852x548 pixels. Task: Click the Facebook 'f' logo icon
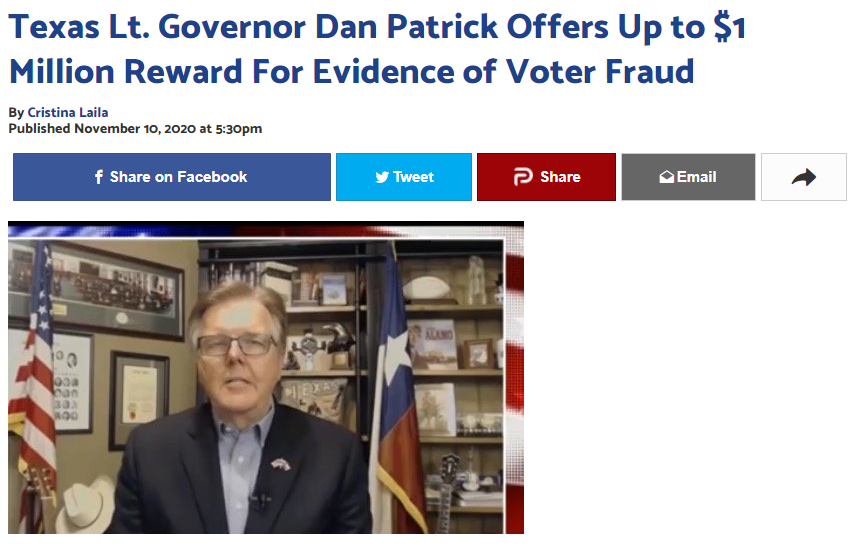(x=99, y=177)
